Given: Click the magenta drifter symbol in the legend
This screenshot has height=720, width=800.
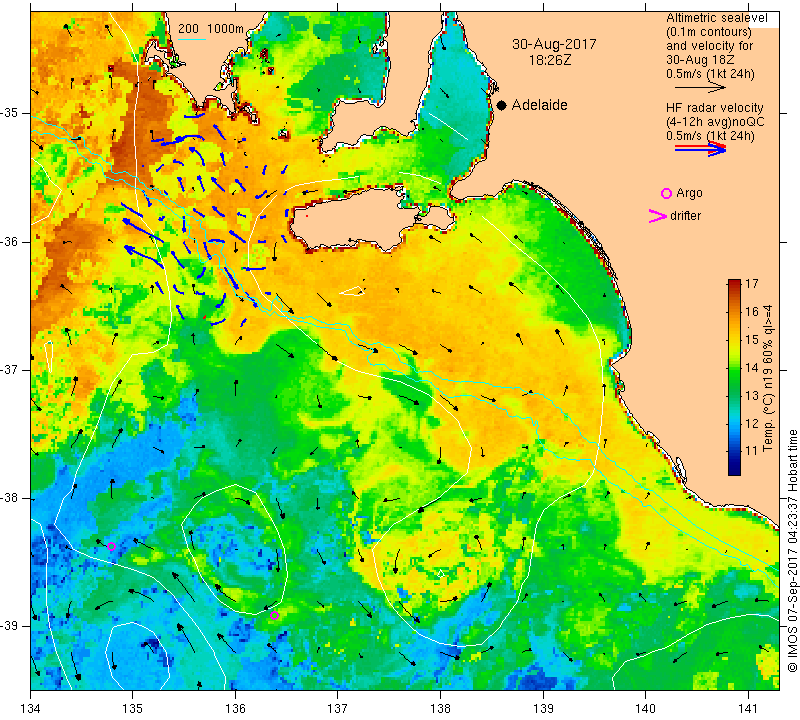Looking at the screenshot, I should click(658, 216).
